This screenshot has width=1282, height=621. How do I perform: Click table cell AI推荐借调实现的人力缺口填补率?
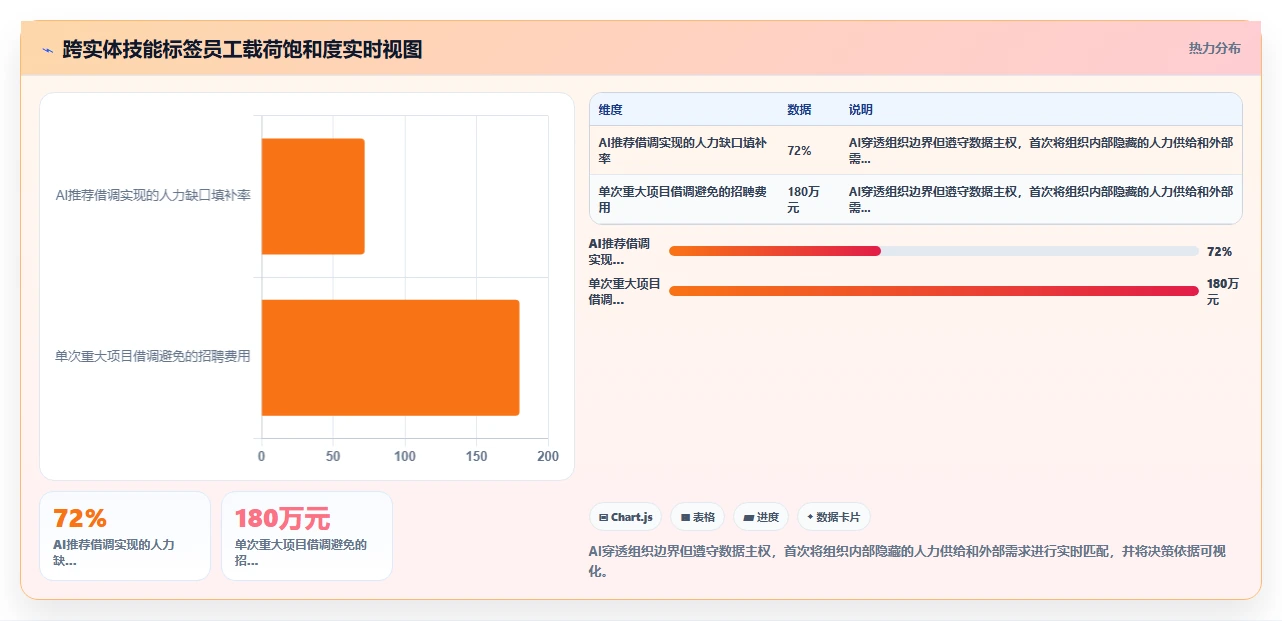684,151
